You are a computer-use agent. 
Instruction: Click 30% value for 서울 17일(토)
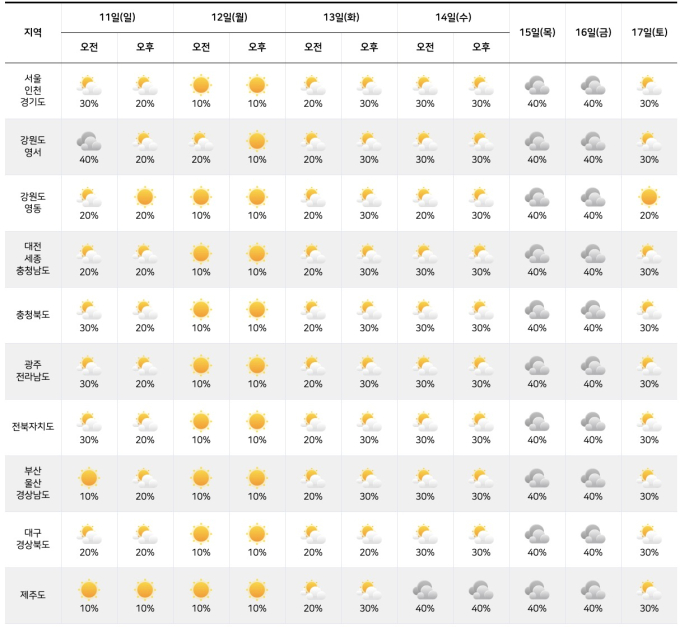[649, 104]
